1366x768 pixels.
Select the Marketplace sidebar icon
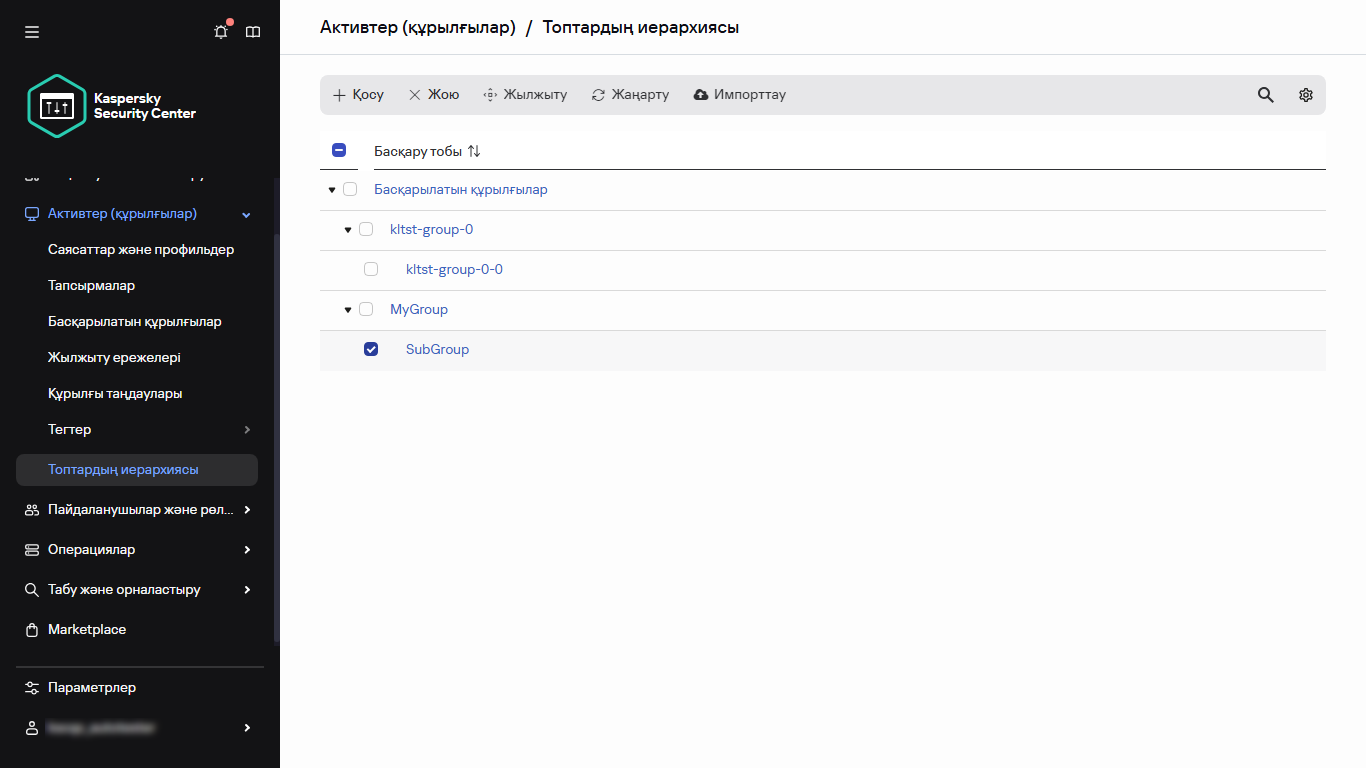[31, 629]
